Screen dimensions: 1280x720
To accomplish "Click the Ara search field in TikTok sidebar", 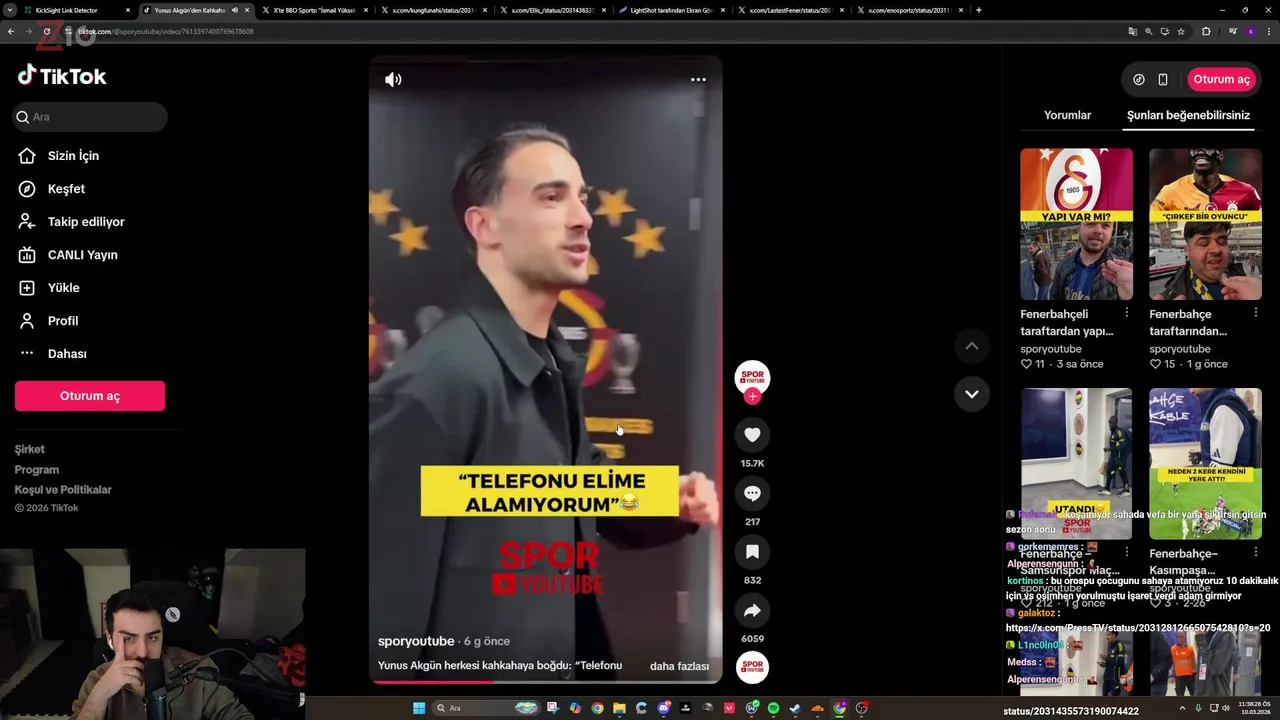I will [x=90, y=117].
